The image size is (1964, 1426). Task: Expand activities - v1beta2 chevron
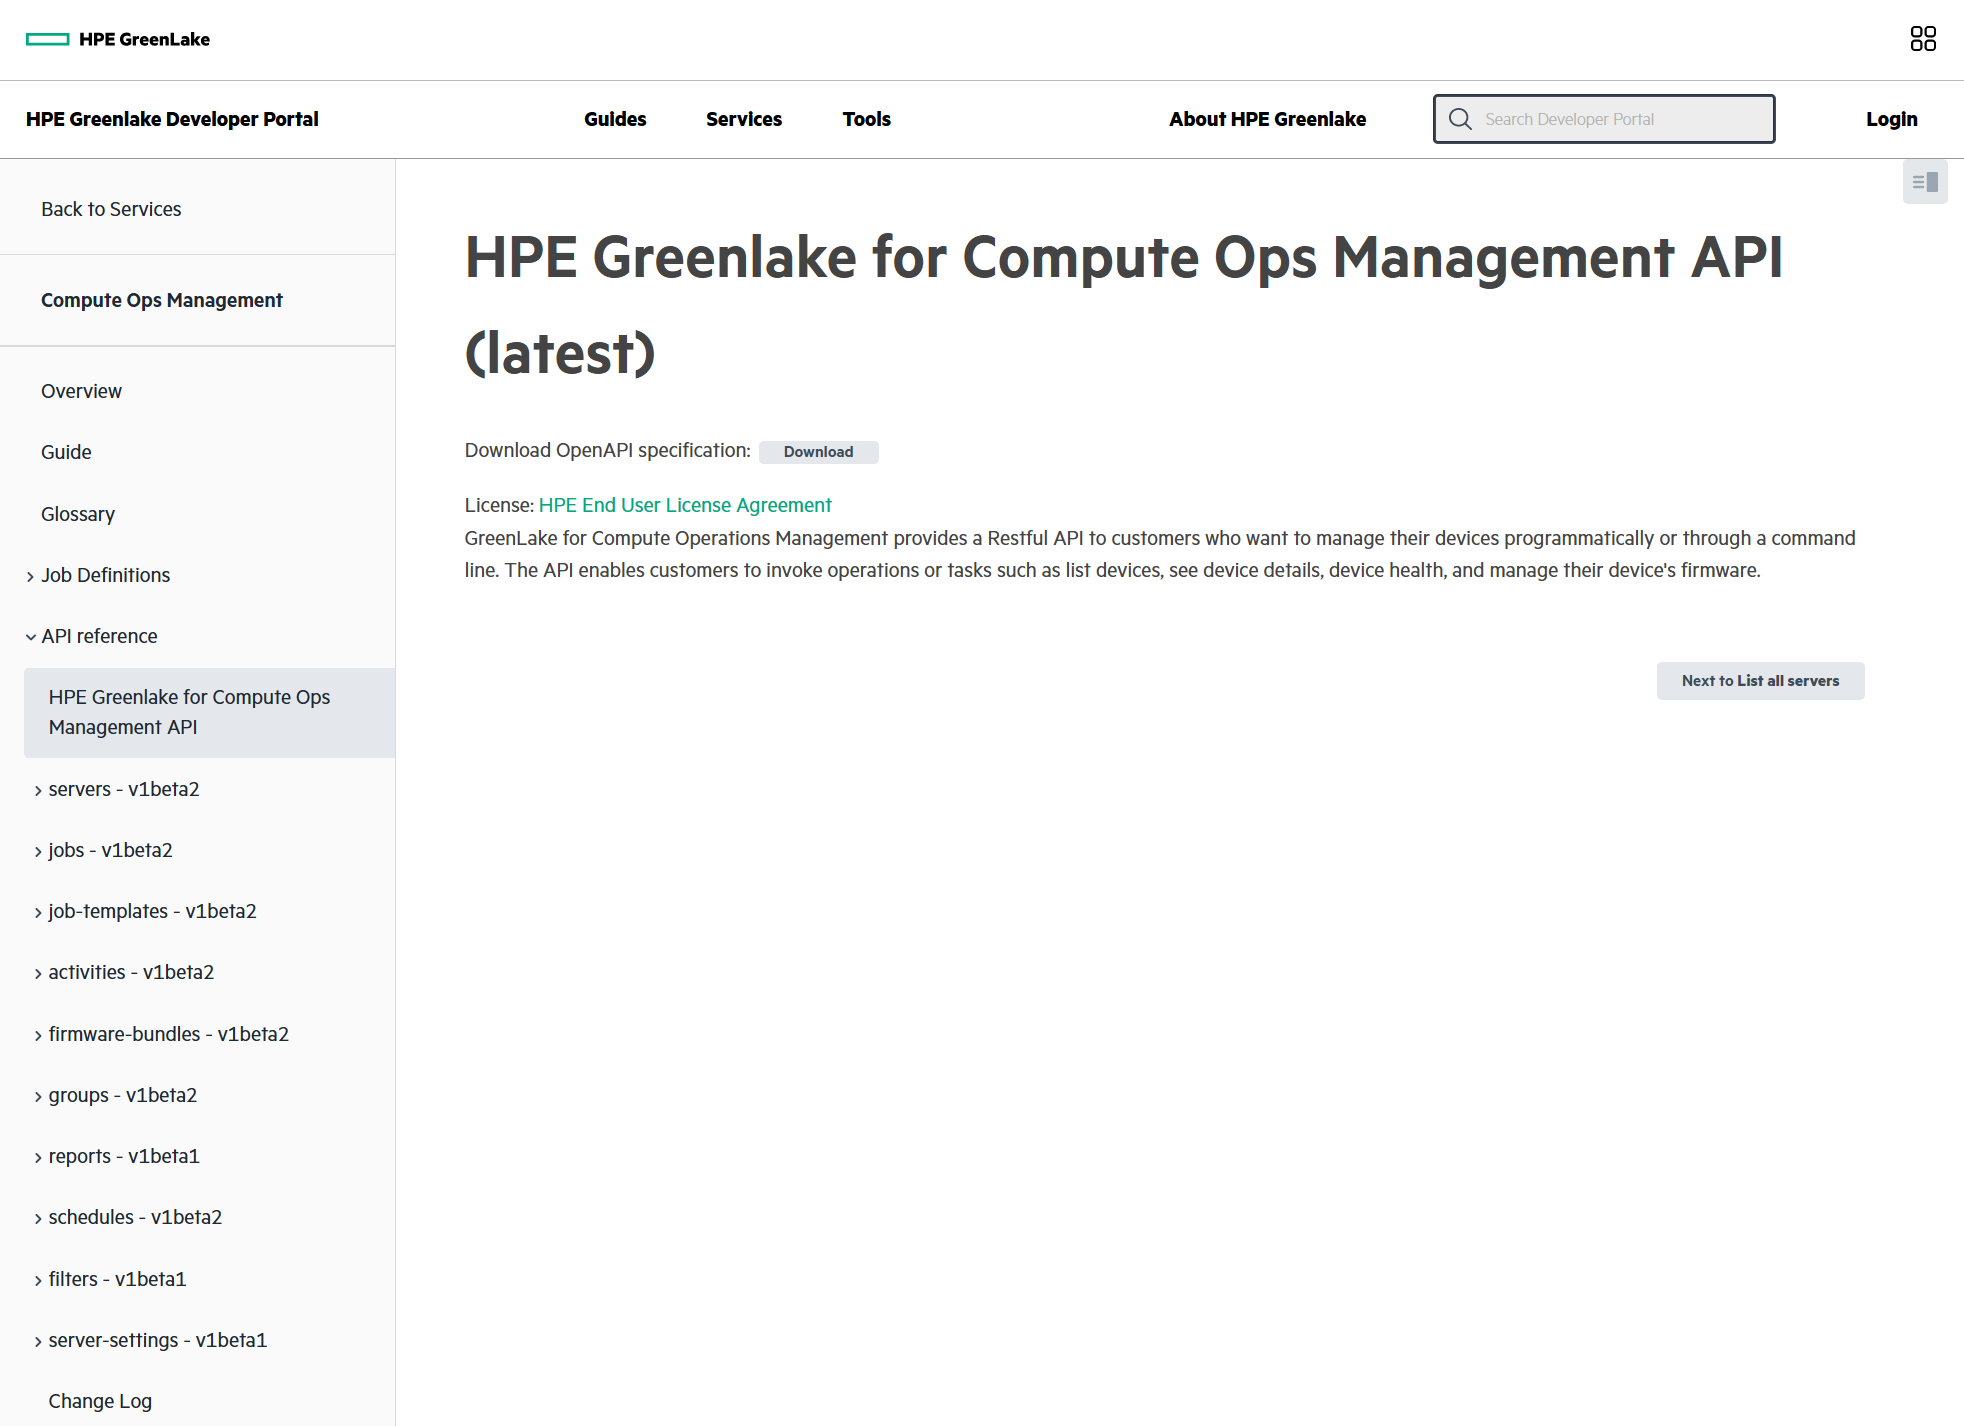pyautogui.click(x=38, y=973)
